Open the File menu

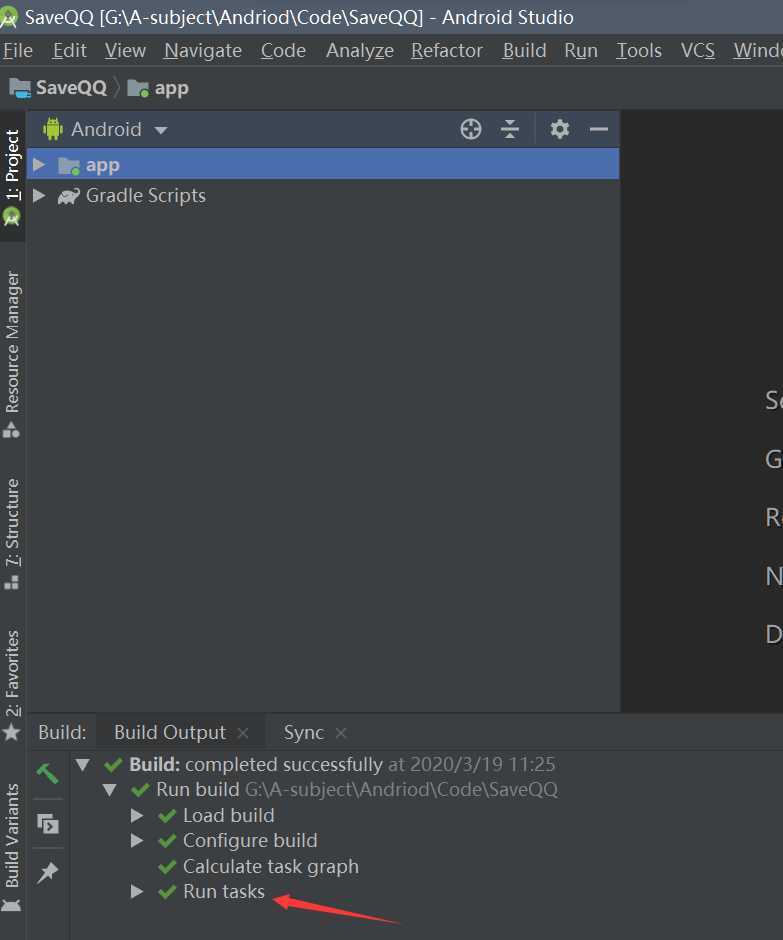17,50
